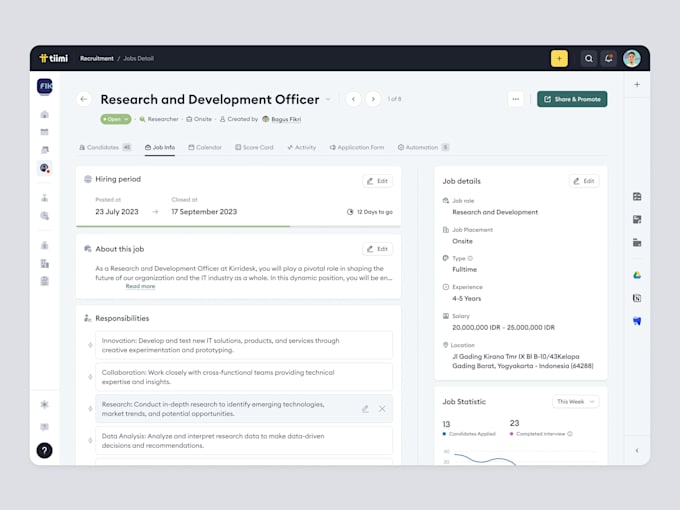Grab drag handle of Data Analysis responsibility
Screen dimensions: 680x510
(90, 441)
